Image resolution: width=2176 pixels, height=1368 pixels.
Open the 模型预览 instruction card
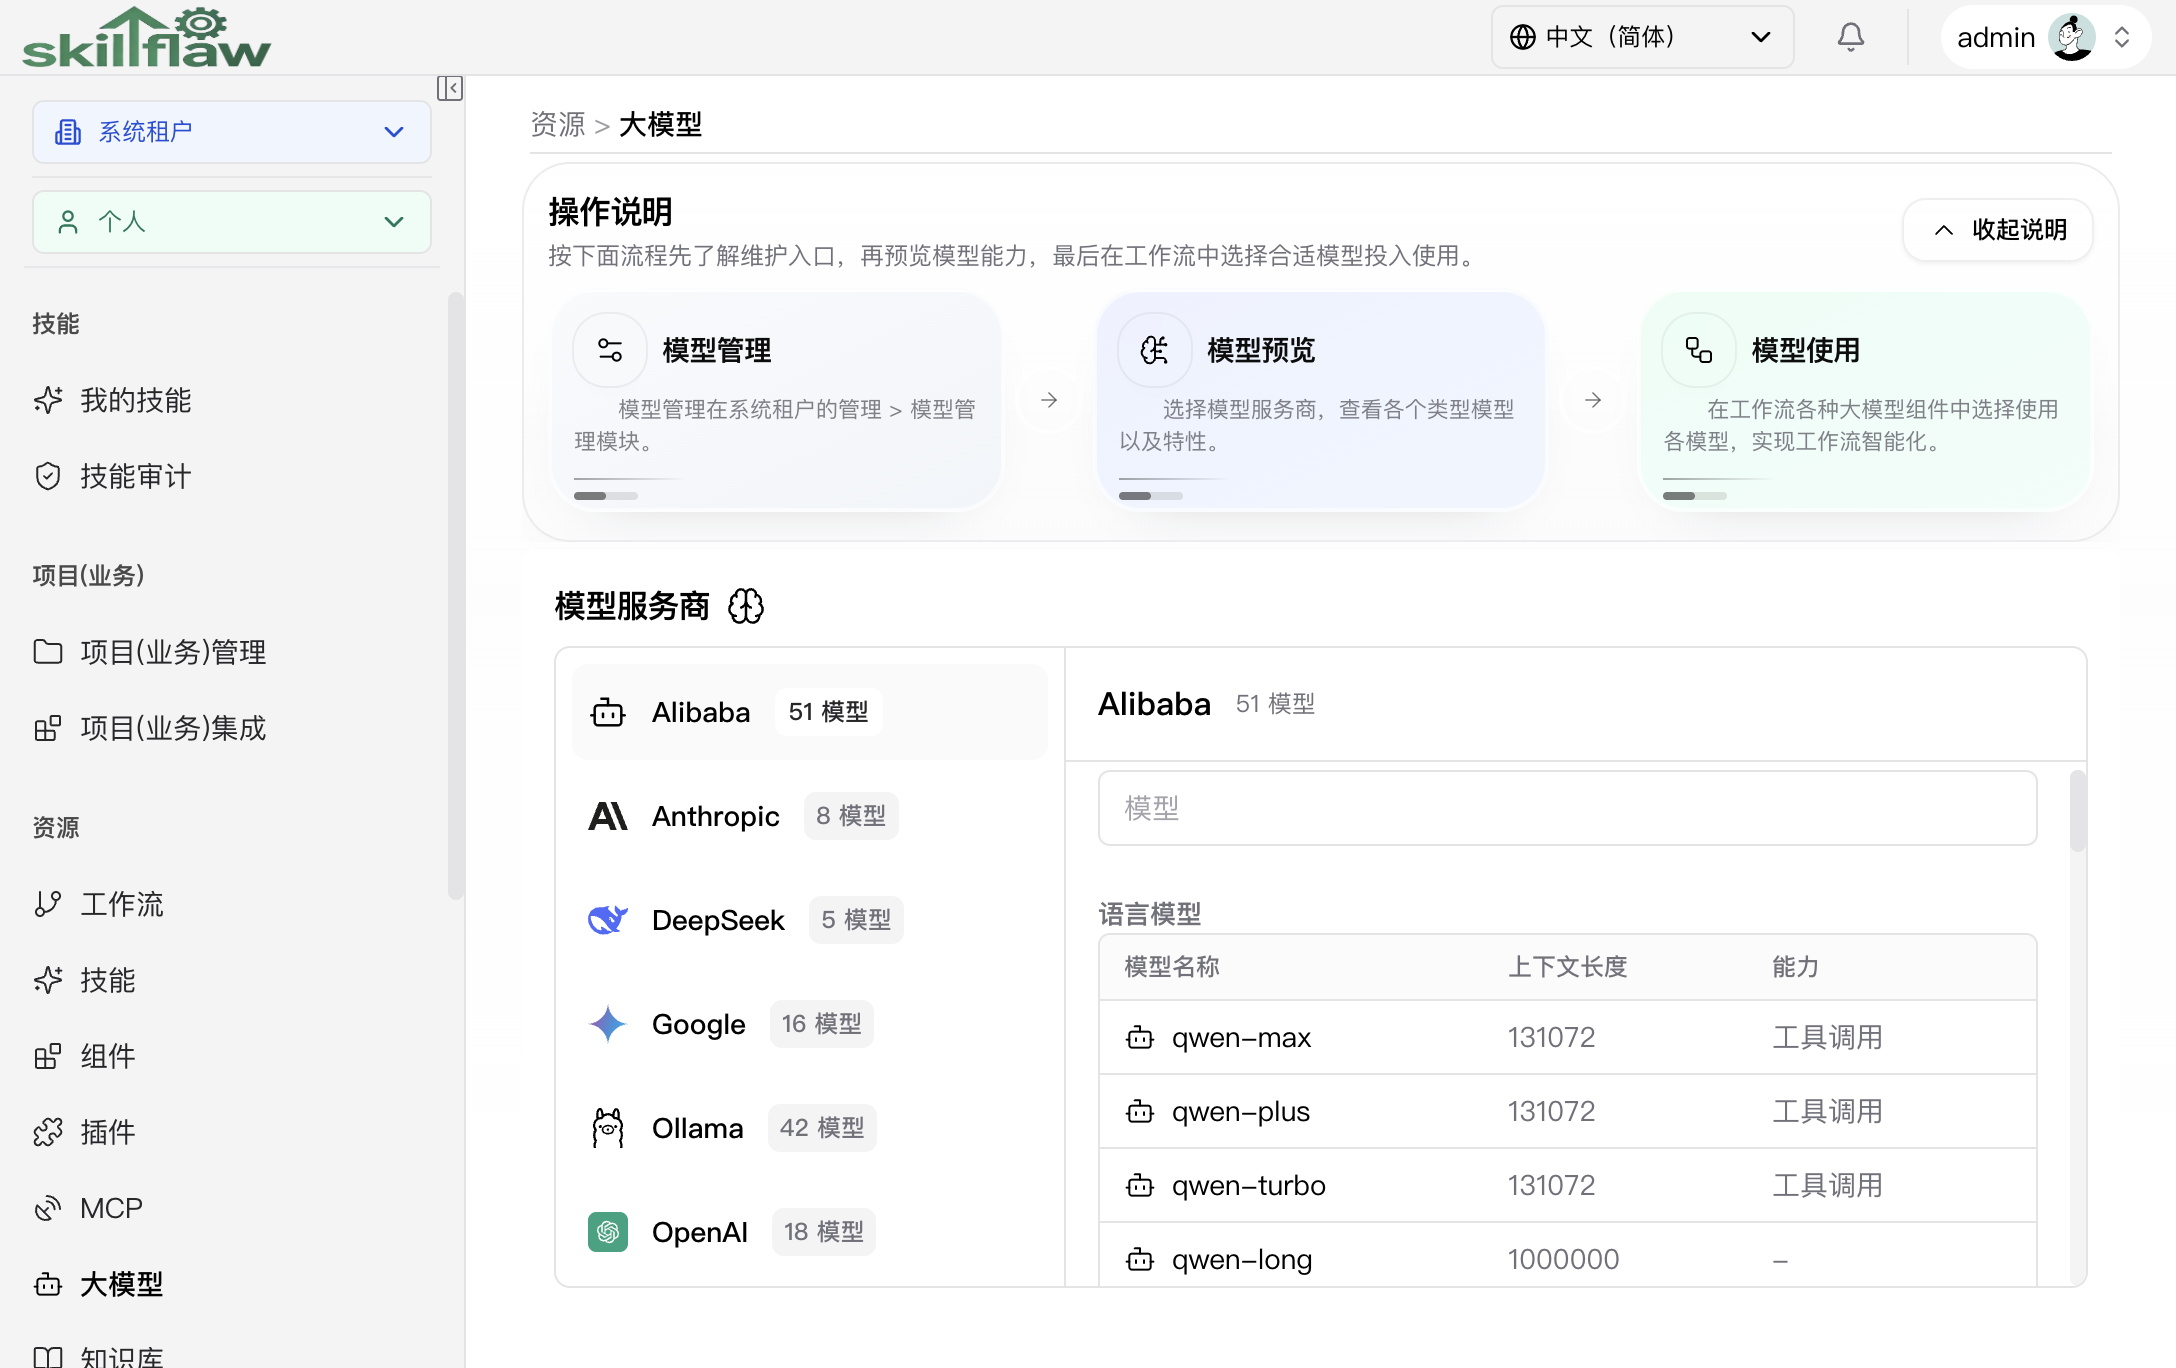click(x=1321, y=401)
